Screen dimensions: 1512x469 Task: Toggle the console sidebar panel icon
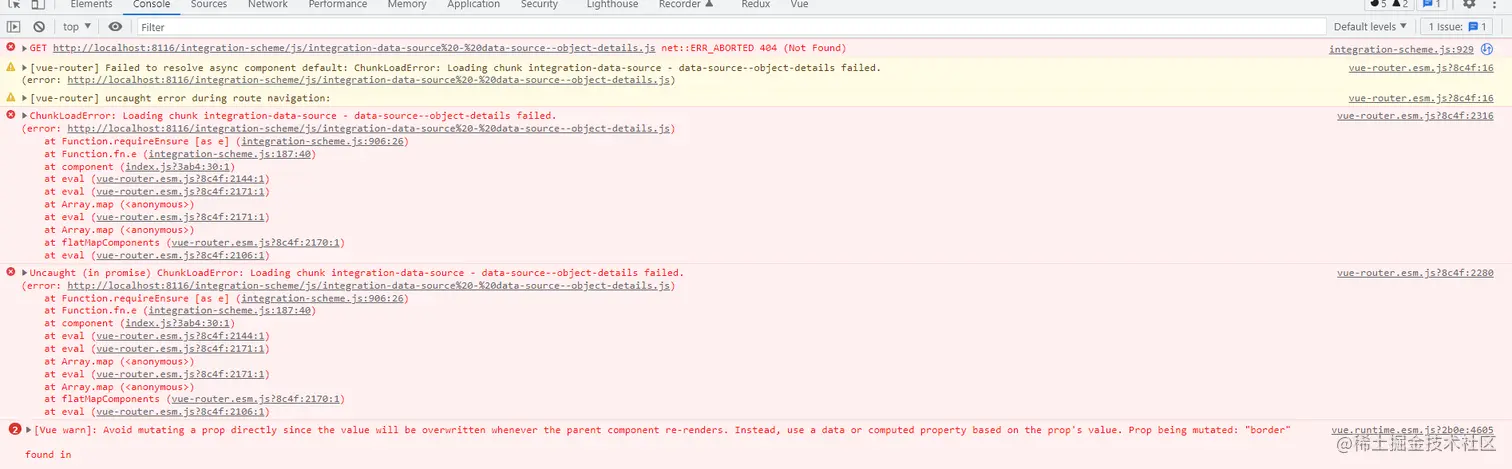point(14,27)
